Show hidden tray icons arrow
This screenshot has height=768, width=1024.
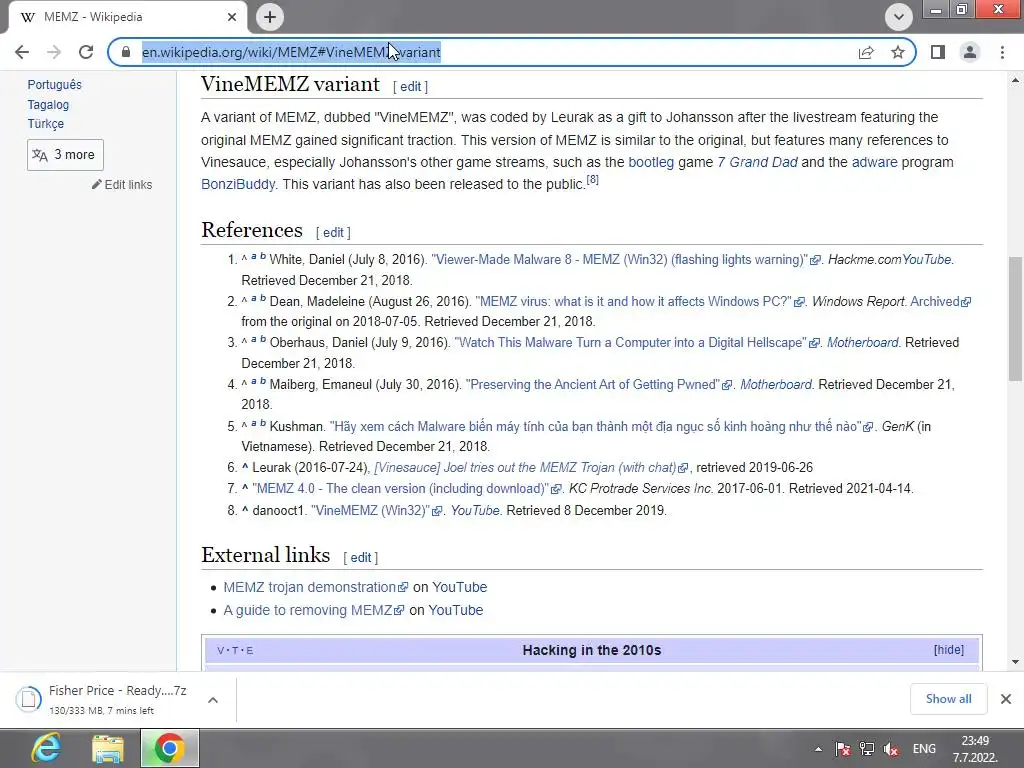(818, 749)
